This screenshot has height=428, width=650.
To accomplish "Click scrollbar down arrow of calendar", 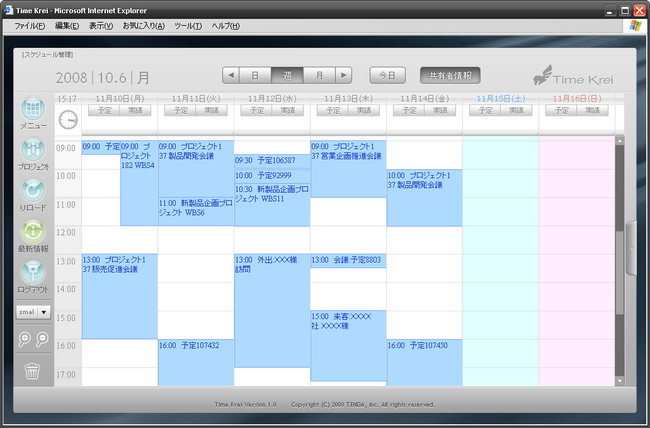I will (x=620, y=381).
